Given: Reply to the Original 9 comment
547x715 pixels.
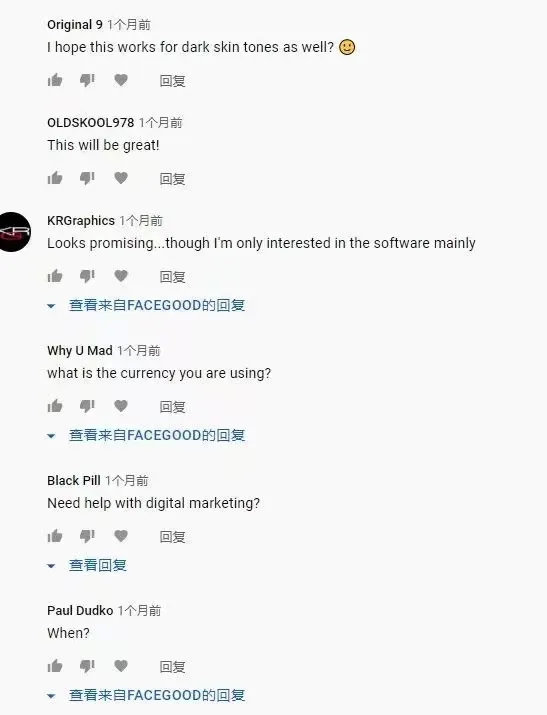Looking at the screenshot, I should pos(172,81).
